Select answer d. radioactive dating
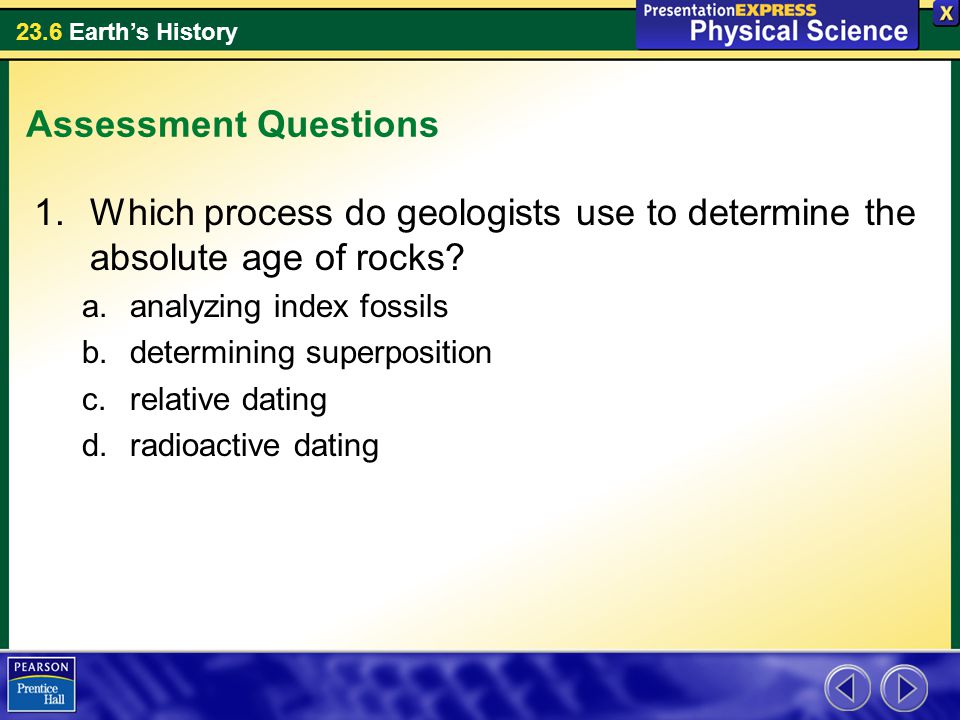The height and width of the screenshot is (720, 960). click(x=230, y=446)
